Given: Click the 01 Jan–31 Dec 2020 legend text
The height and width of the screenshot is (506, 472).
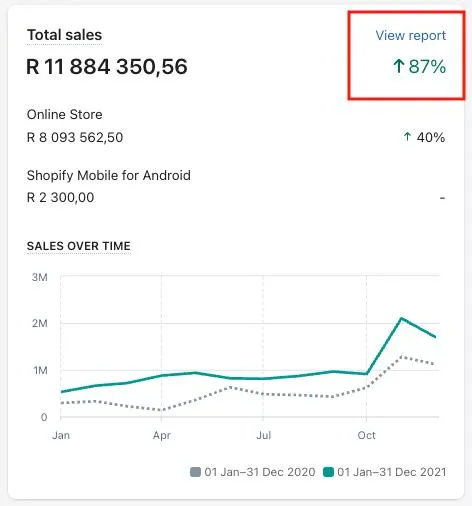Looking at the screenshot, I should pyautogui.click(x=260, y=472).
